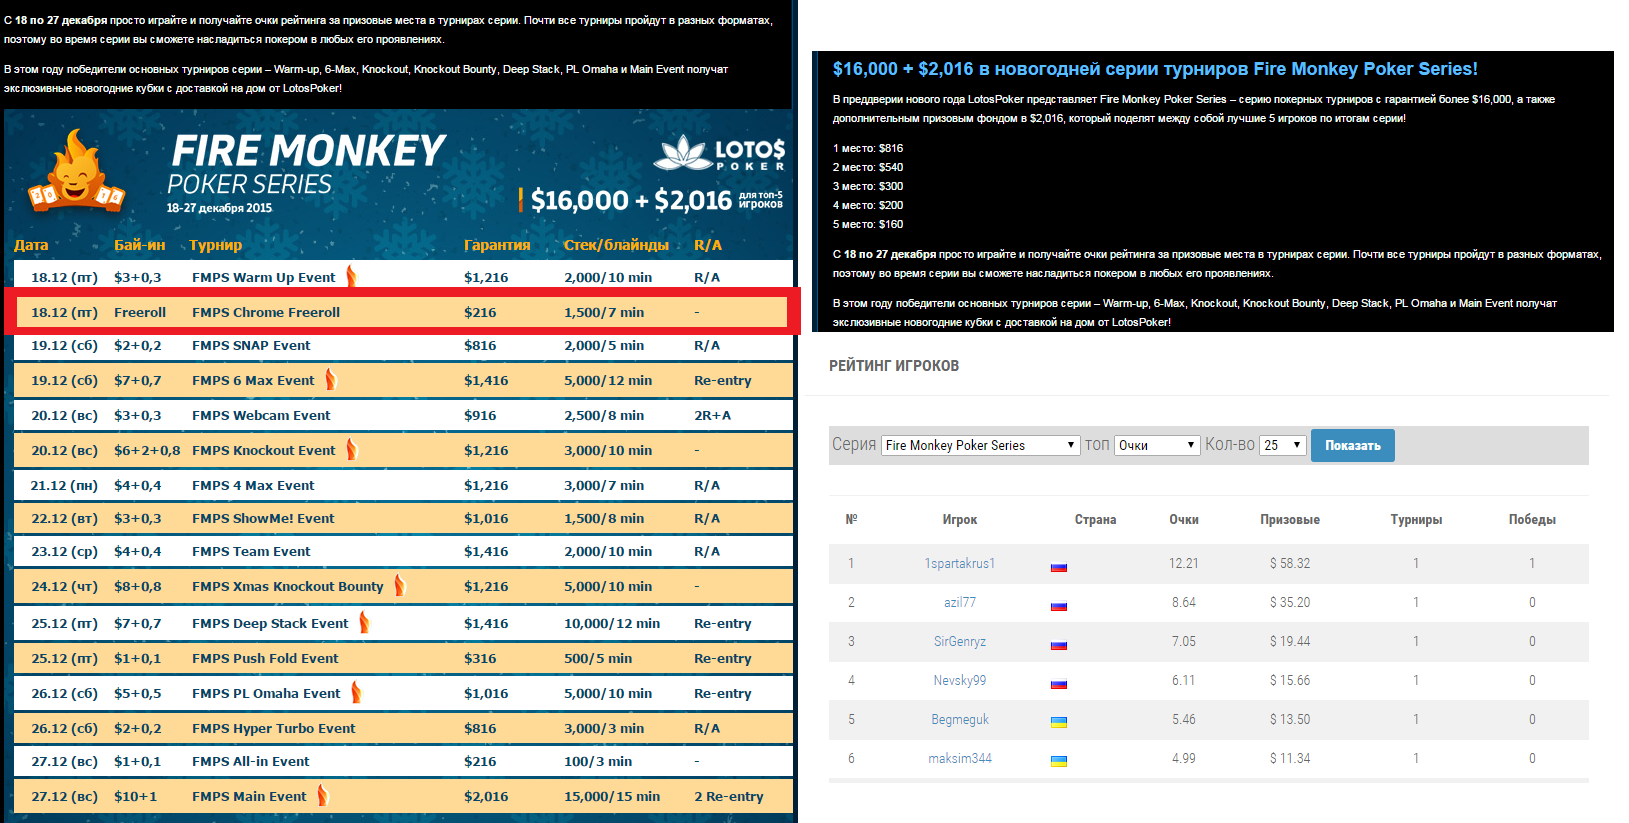Open player SirGenryz's profile link
Screen dimensions: 1629x823
[x=960, y=641]
